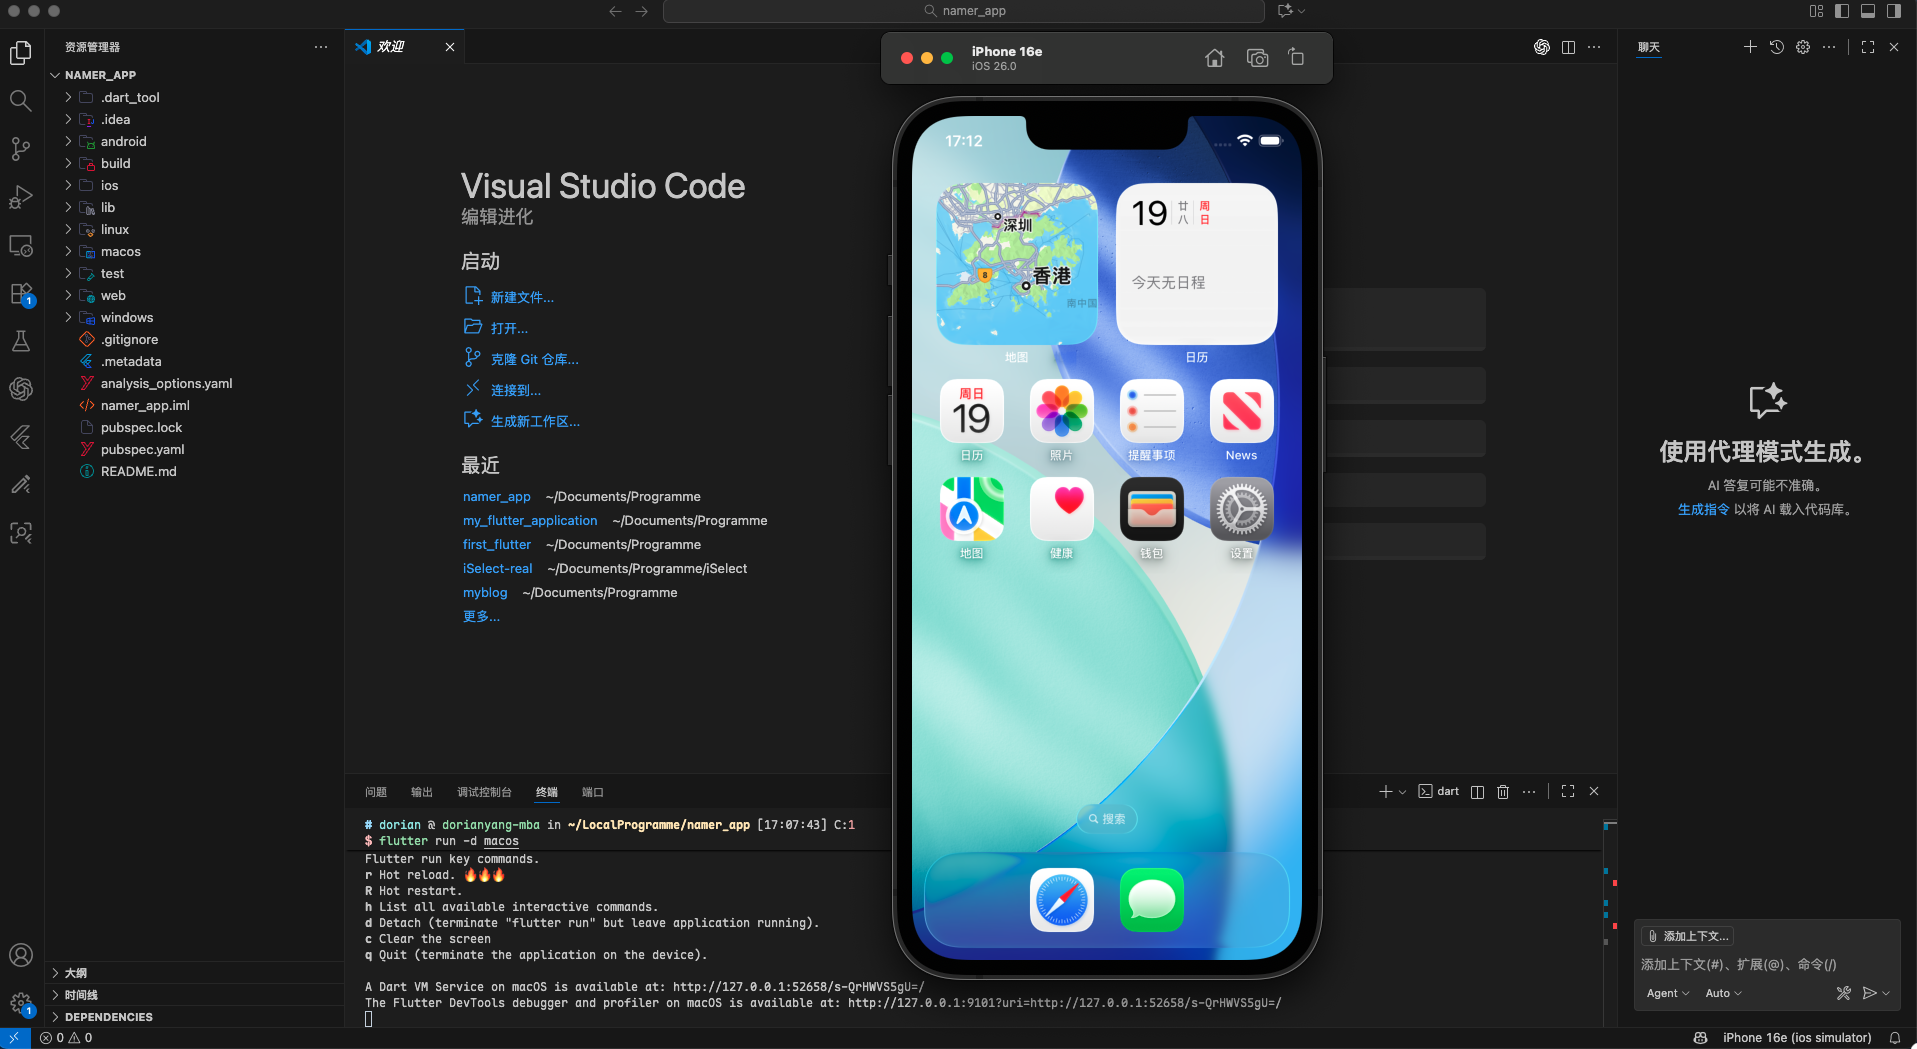Toggle the primary side bar
The width and height of the screenshot is (1917, 1049).
1842,11
